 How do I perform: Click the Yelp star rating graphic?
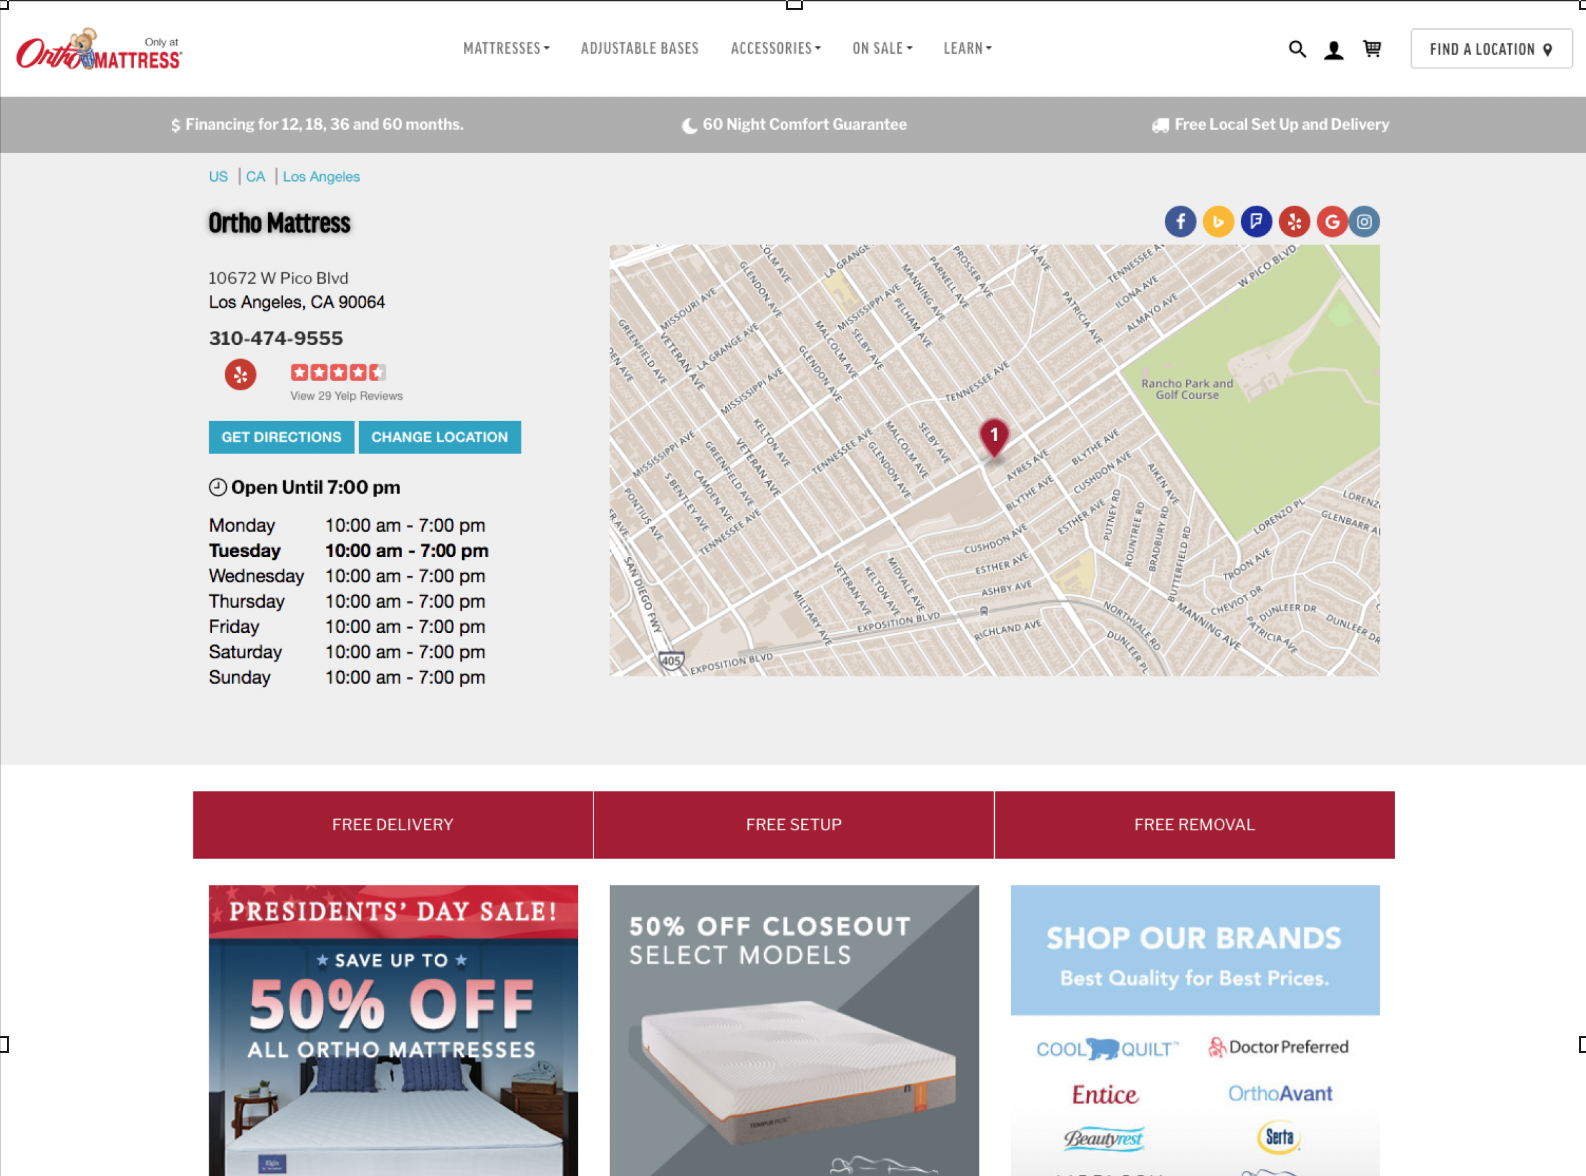pos(338,372)
